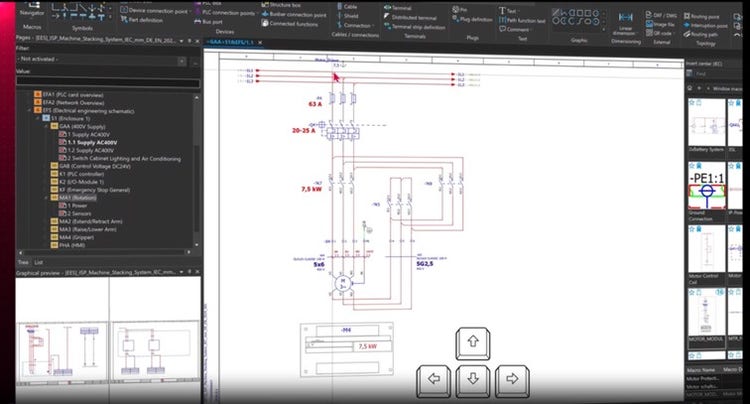Insert a Device connection point

coord(154,11)
